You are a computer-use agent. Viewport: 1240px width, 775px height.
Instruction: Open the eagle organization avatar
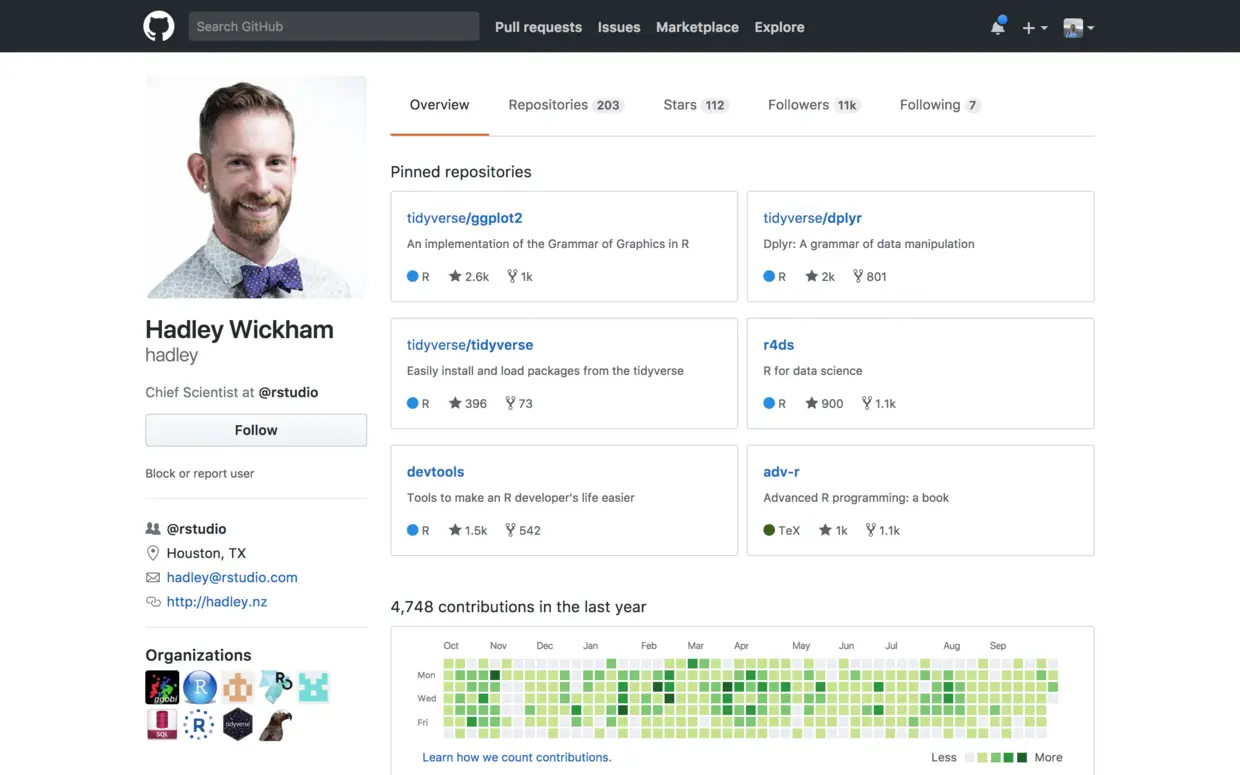tap(275, 724)
